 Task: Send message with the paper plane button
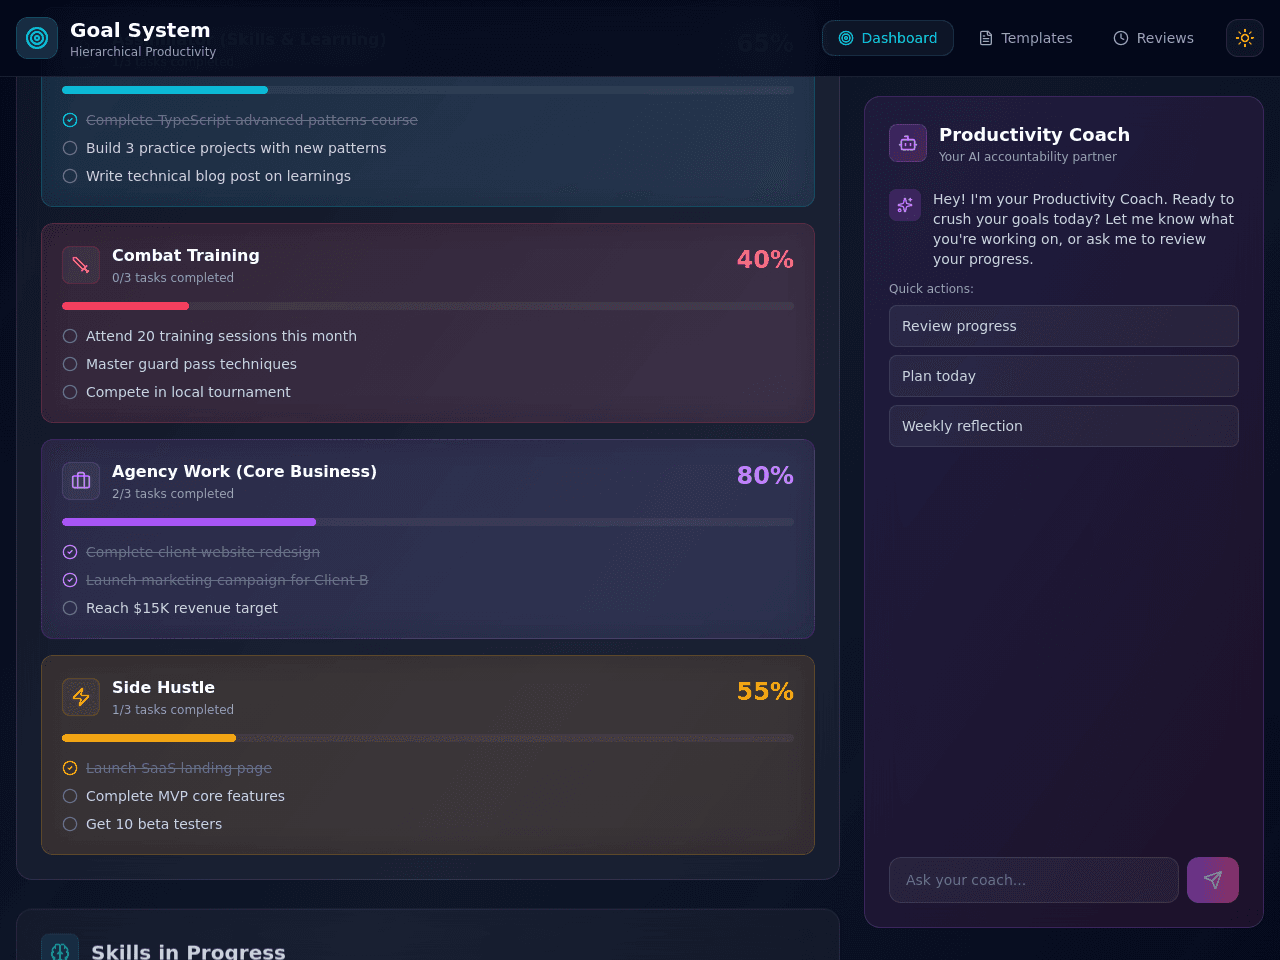1213,880
